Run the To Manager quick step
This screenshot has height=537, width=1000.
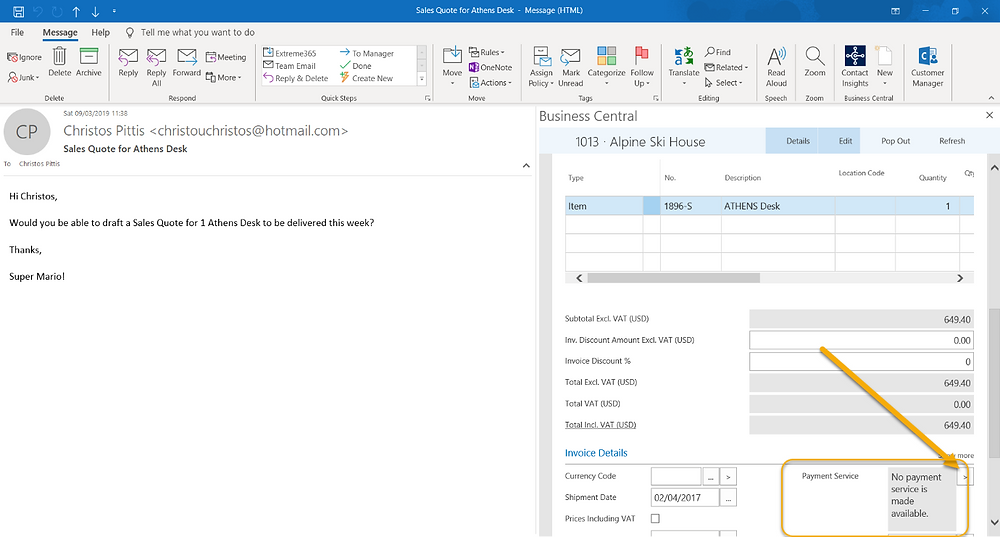tap(367, 54)
